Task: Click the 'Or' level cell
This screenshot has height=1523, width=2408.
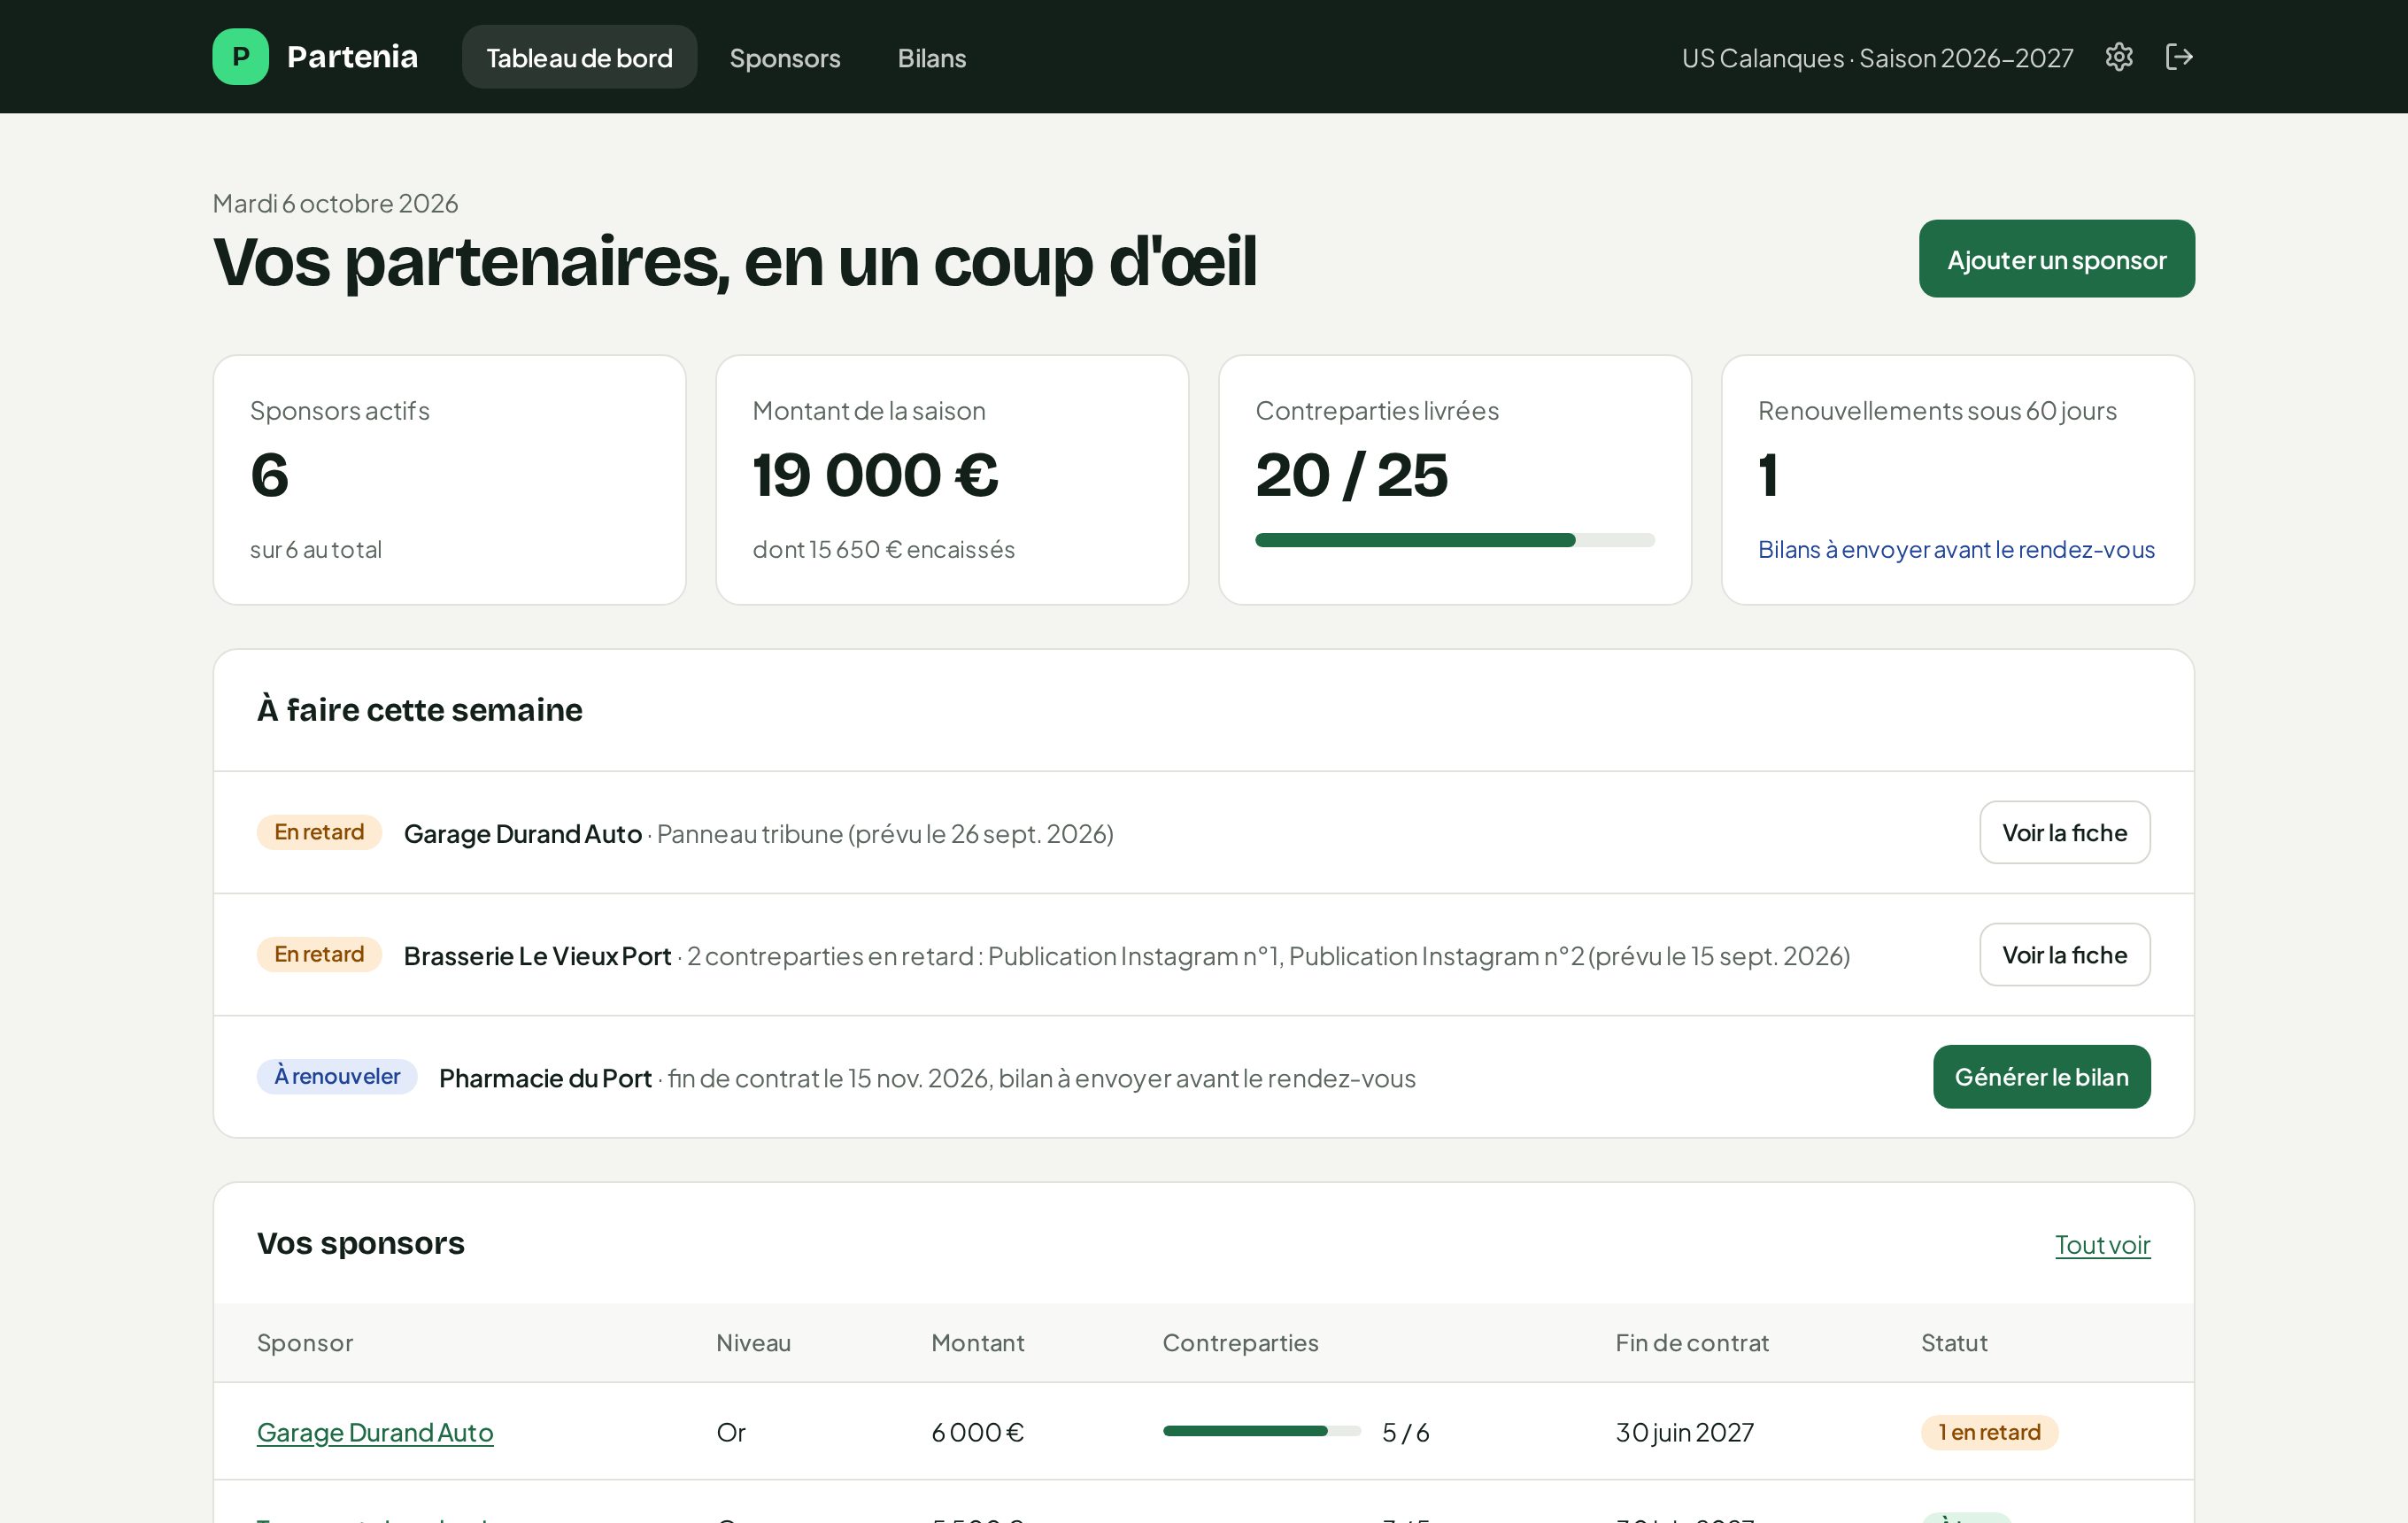Action: [731, 1432]
